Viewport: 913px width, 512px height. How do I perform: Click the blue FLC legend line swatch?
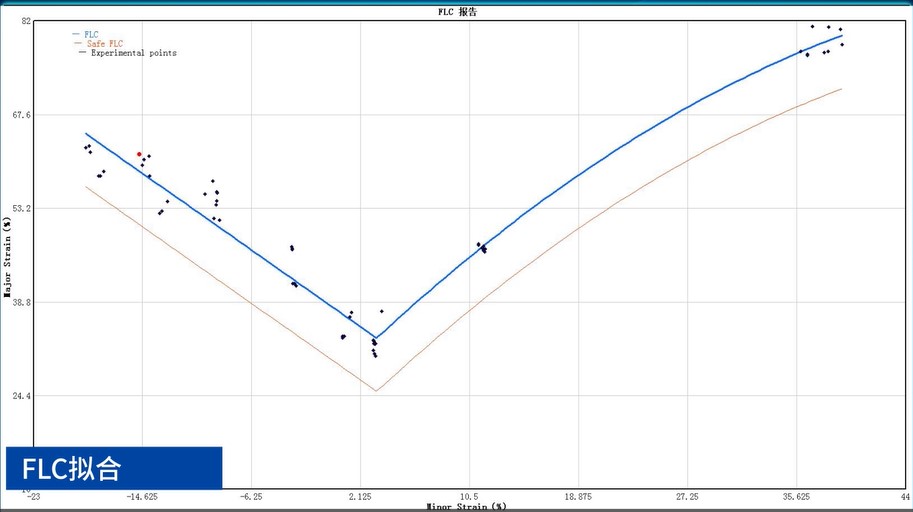click(x=76, y=34)
